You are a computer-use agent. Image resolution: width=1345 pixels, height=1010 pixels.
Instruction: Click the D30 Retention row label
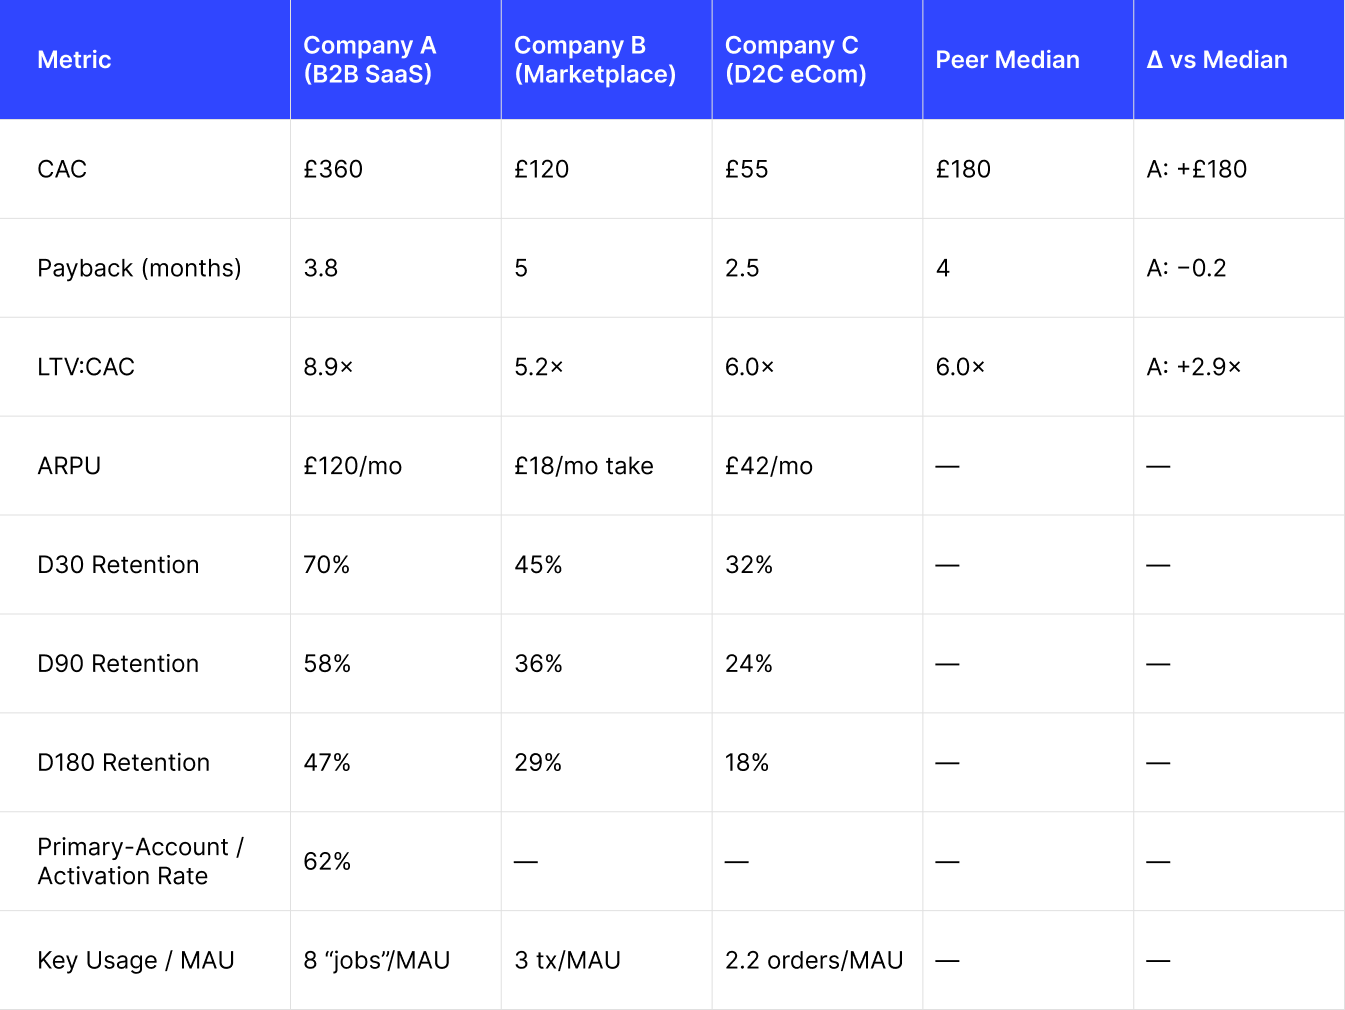[118, 565]
